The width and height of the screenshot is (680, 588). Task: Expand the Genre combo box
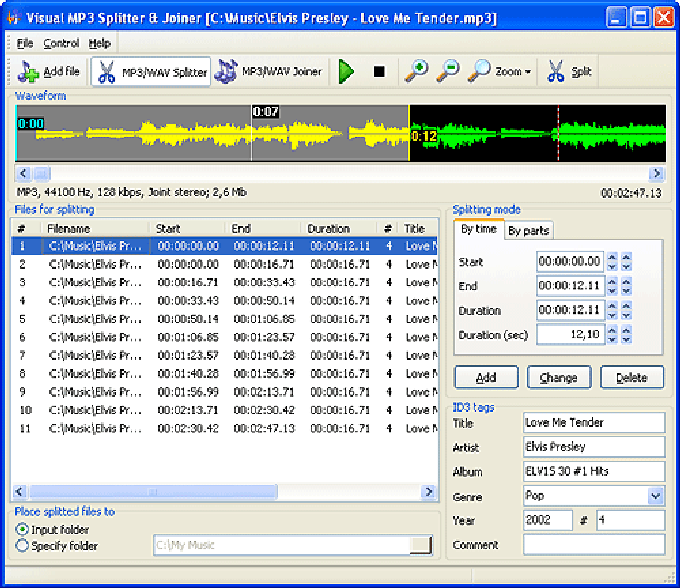[655, 496]
